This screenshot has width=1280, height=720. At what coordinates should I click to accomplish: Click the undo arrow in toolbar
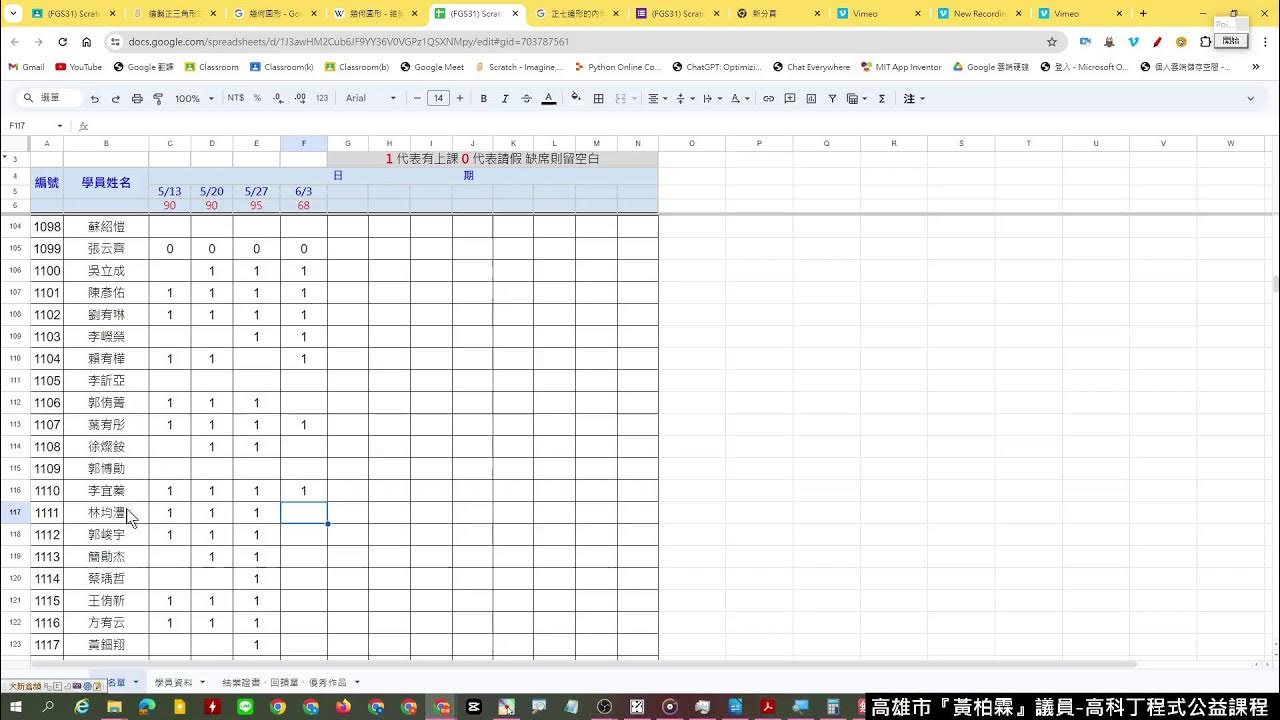[95, 99]
